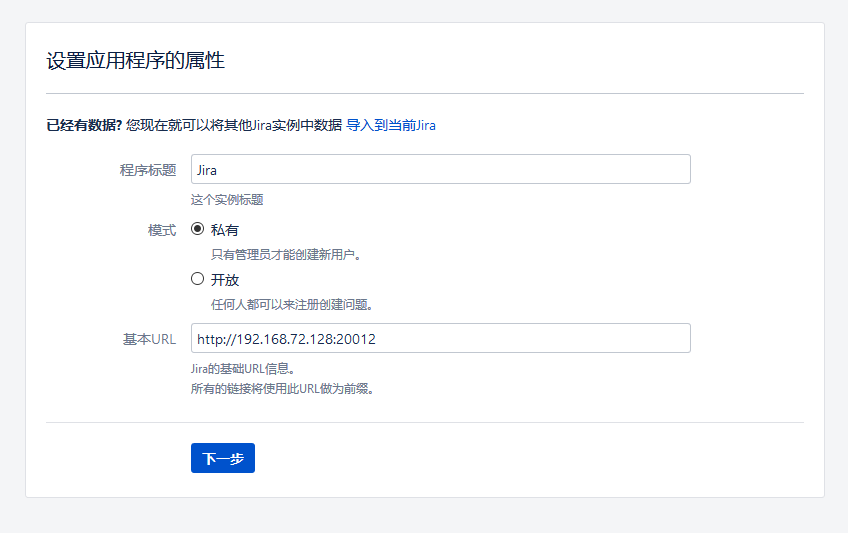
Task: Click the 只有管理员才能创建新用户 description
Action: [286, 254]
